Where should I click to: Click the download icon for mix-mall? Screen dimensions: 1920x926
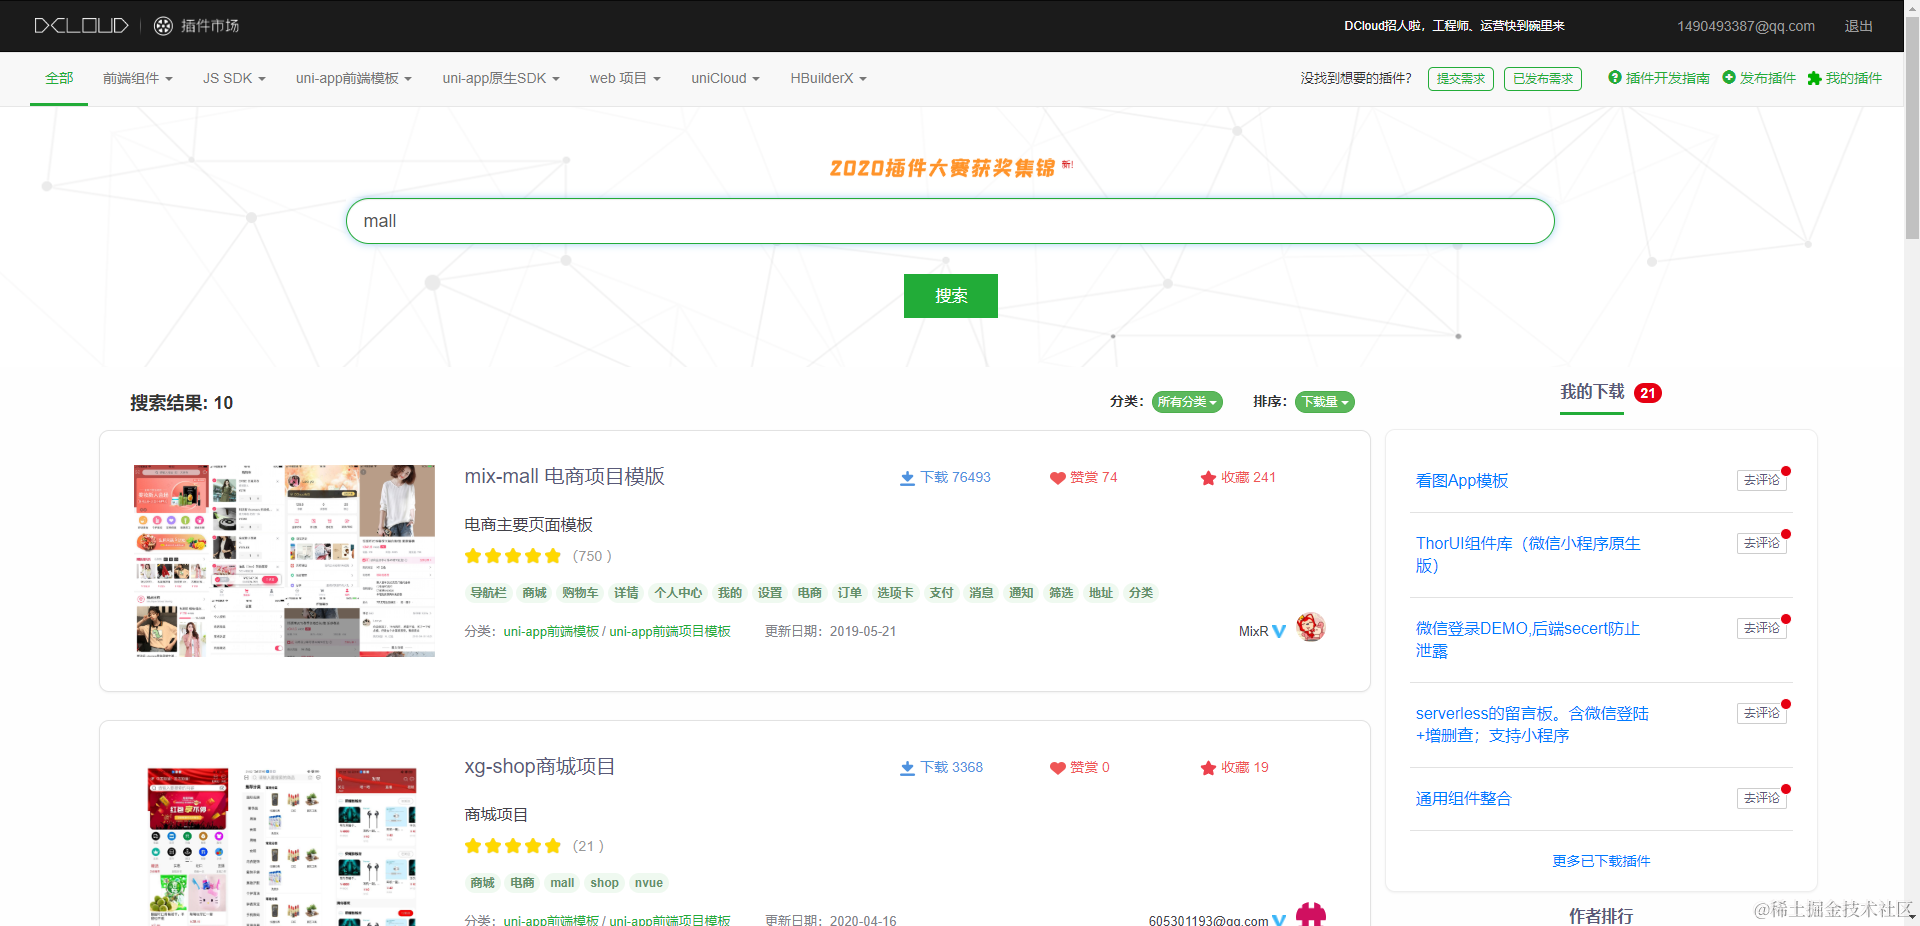click(907, 478)
